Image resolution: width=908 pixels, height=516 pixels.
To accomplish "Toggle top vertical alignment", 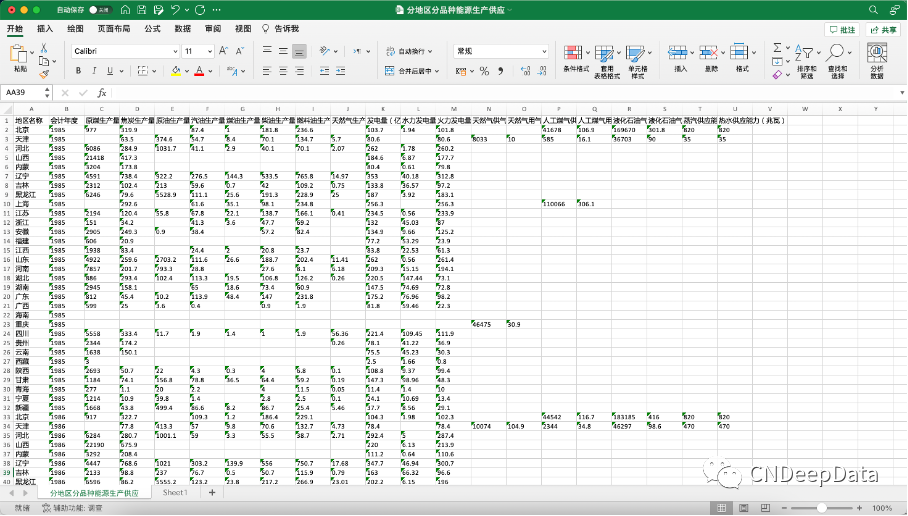I will 267,51.
